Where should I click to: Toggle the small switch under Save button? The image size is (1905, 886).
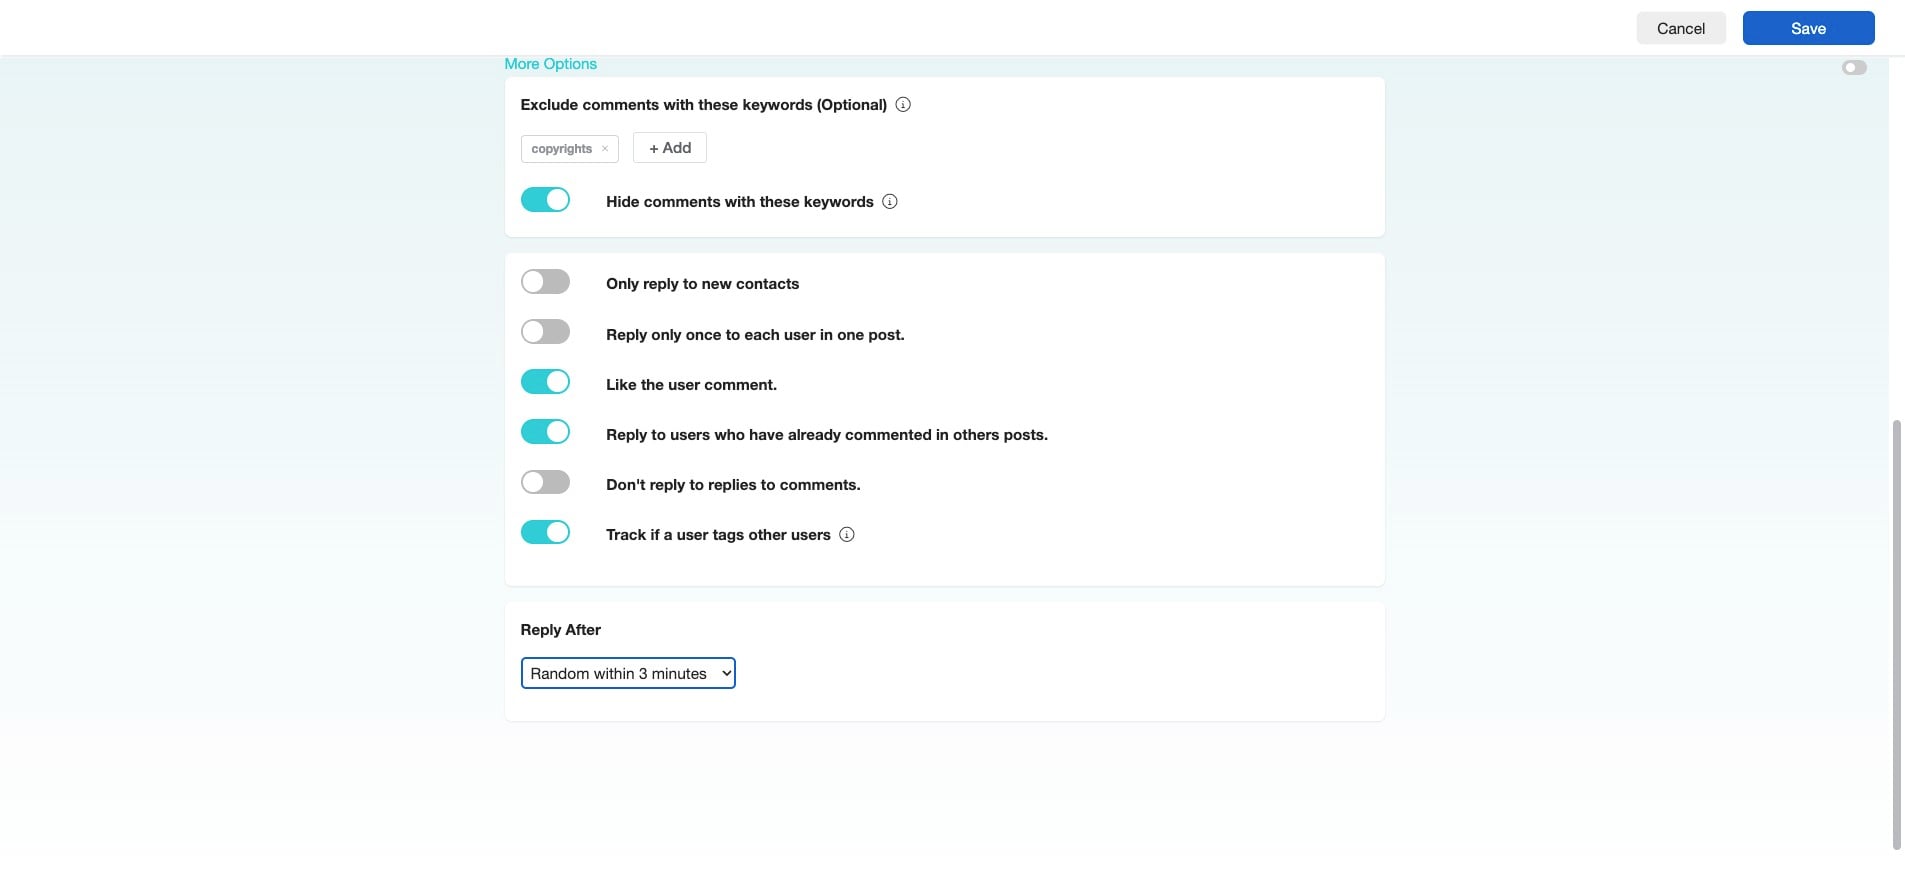pos(1854,68)
